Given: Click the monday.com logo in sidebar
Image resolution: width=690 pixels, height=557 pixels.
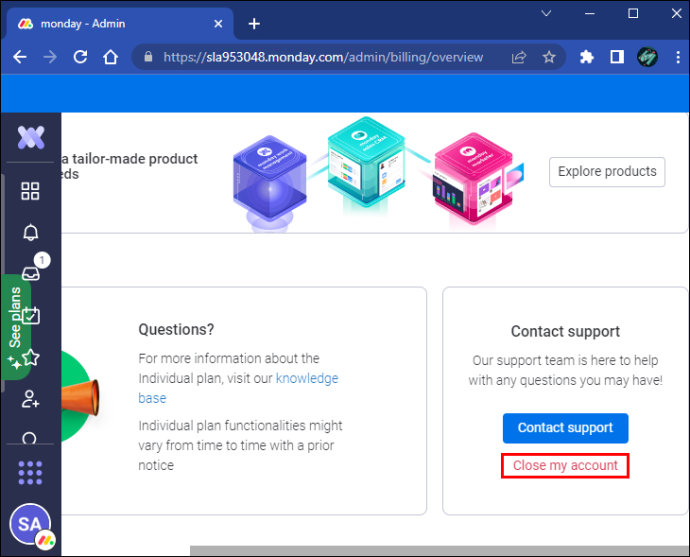Looking at the screenshot, I should 31,137.
